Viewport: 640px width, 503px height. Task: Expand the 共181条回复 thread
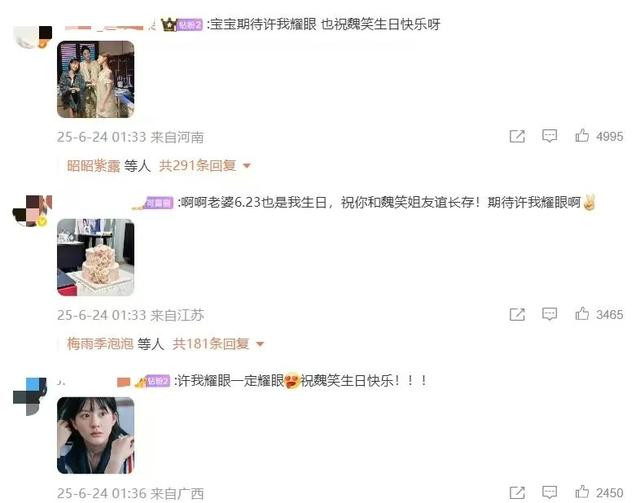click(211, 344)
